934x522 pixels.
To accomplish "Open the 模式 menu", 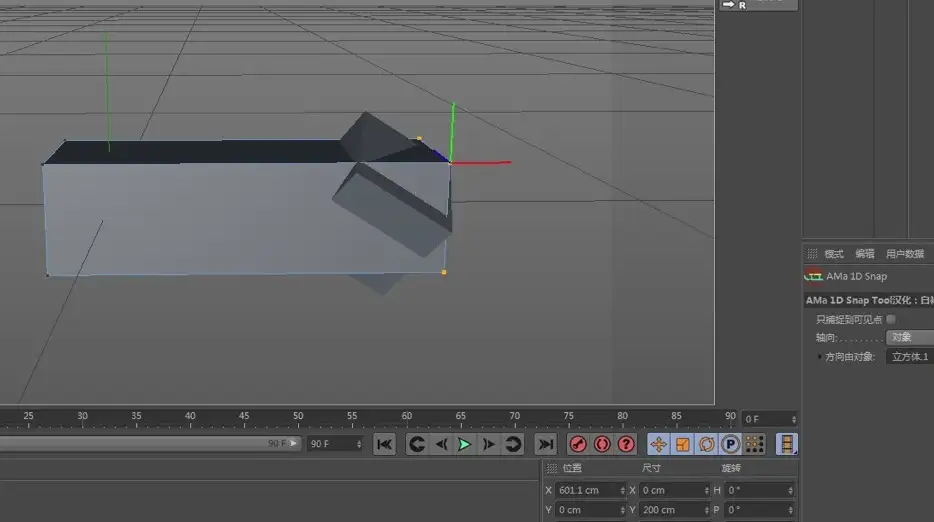I will [x=834, y=254].
